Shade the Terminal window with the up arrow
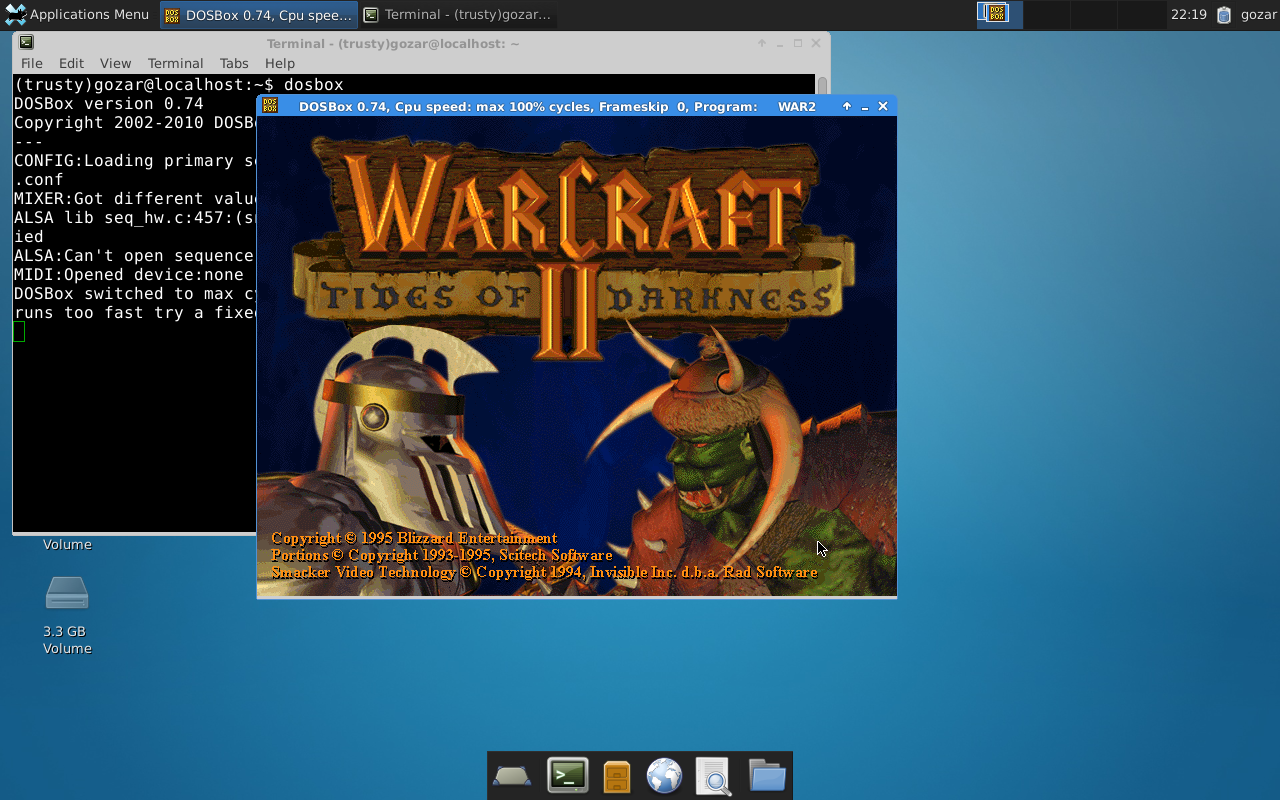 762,43
